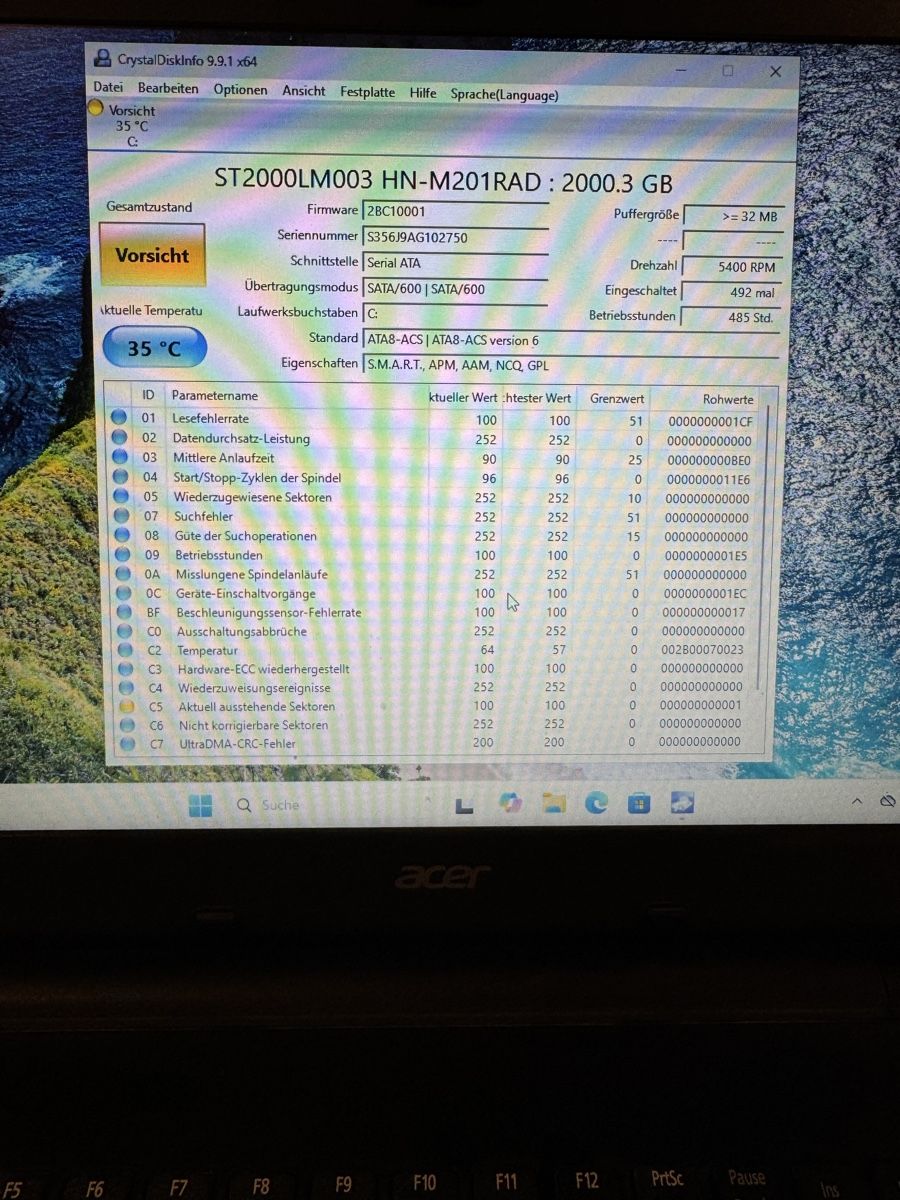Click status icon for UltraDMA-CRC-Fehler
900x1200 pixels.
click(x=127, y=744)
